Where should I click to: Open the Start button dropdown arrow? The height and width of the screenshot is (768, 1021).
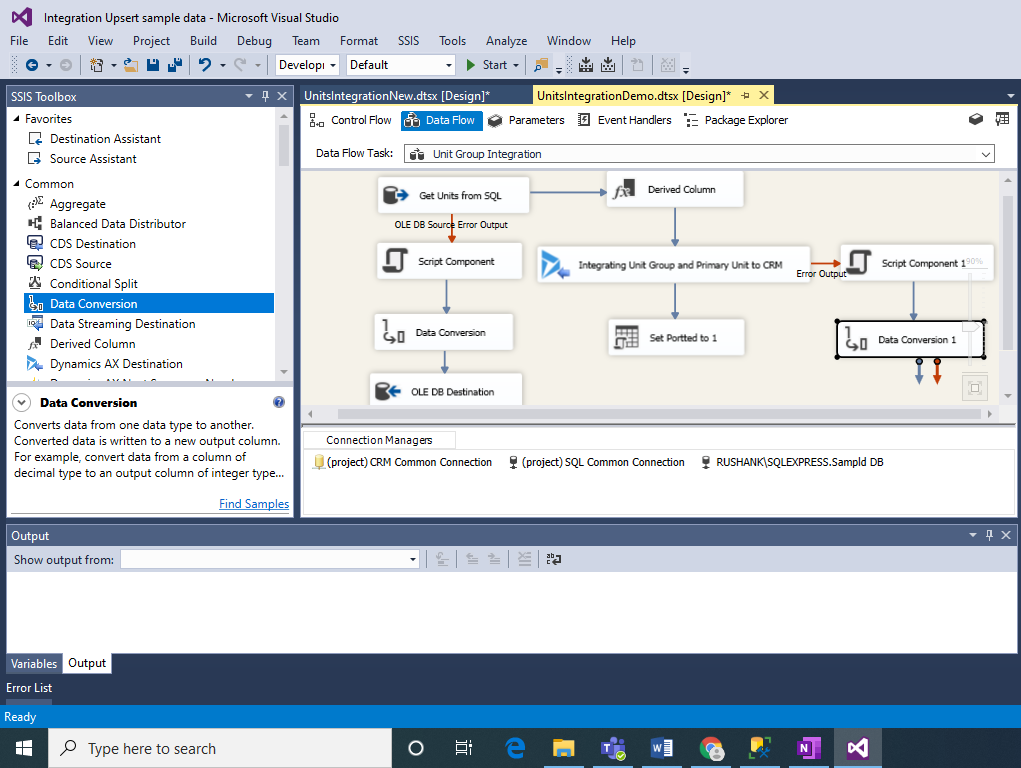pyautogui.click(x=516, y=65)
